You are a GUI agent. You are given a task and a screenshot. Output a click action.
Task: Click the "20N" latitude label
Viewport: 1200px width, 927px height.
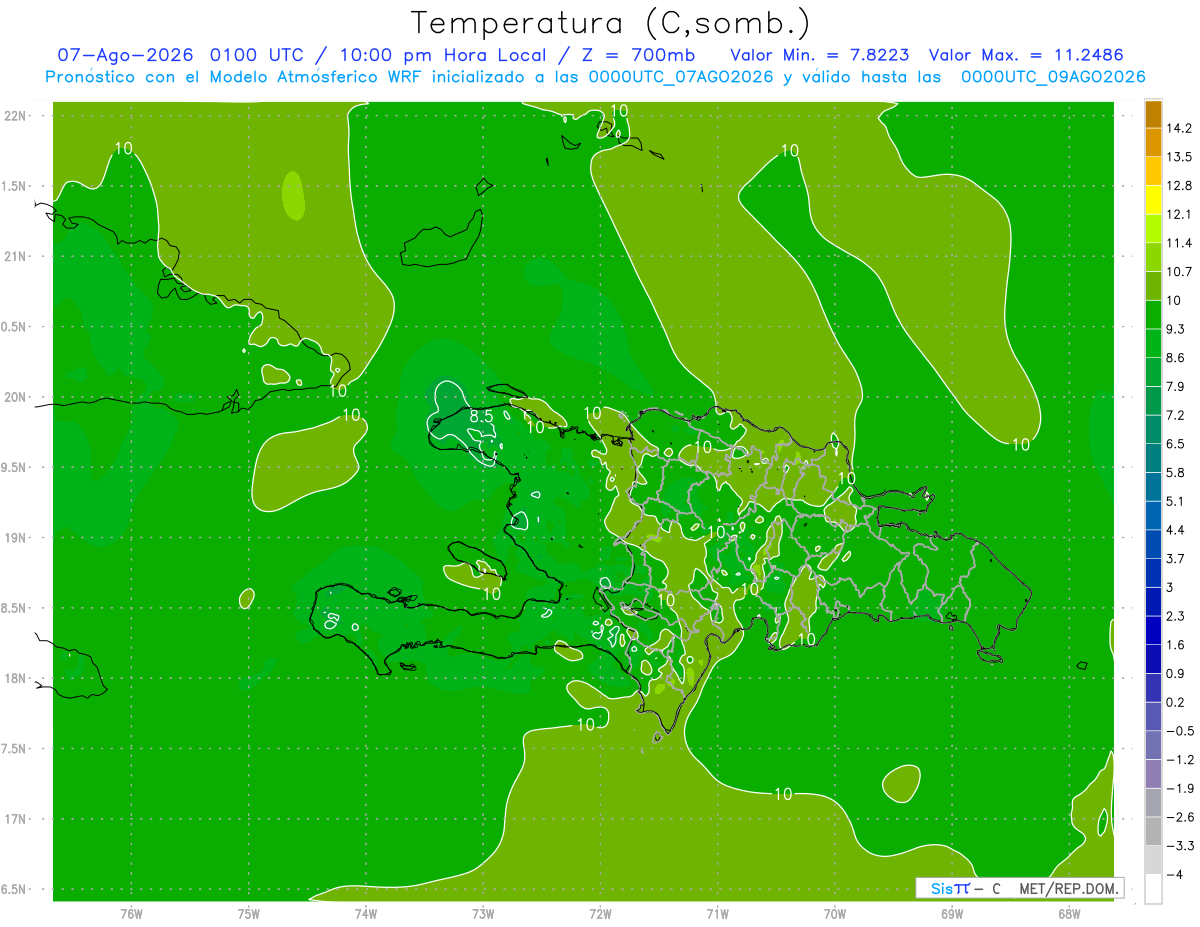(x=15, y=397)
